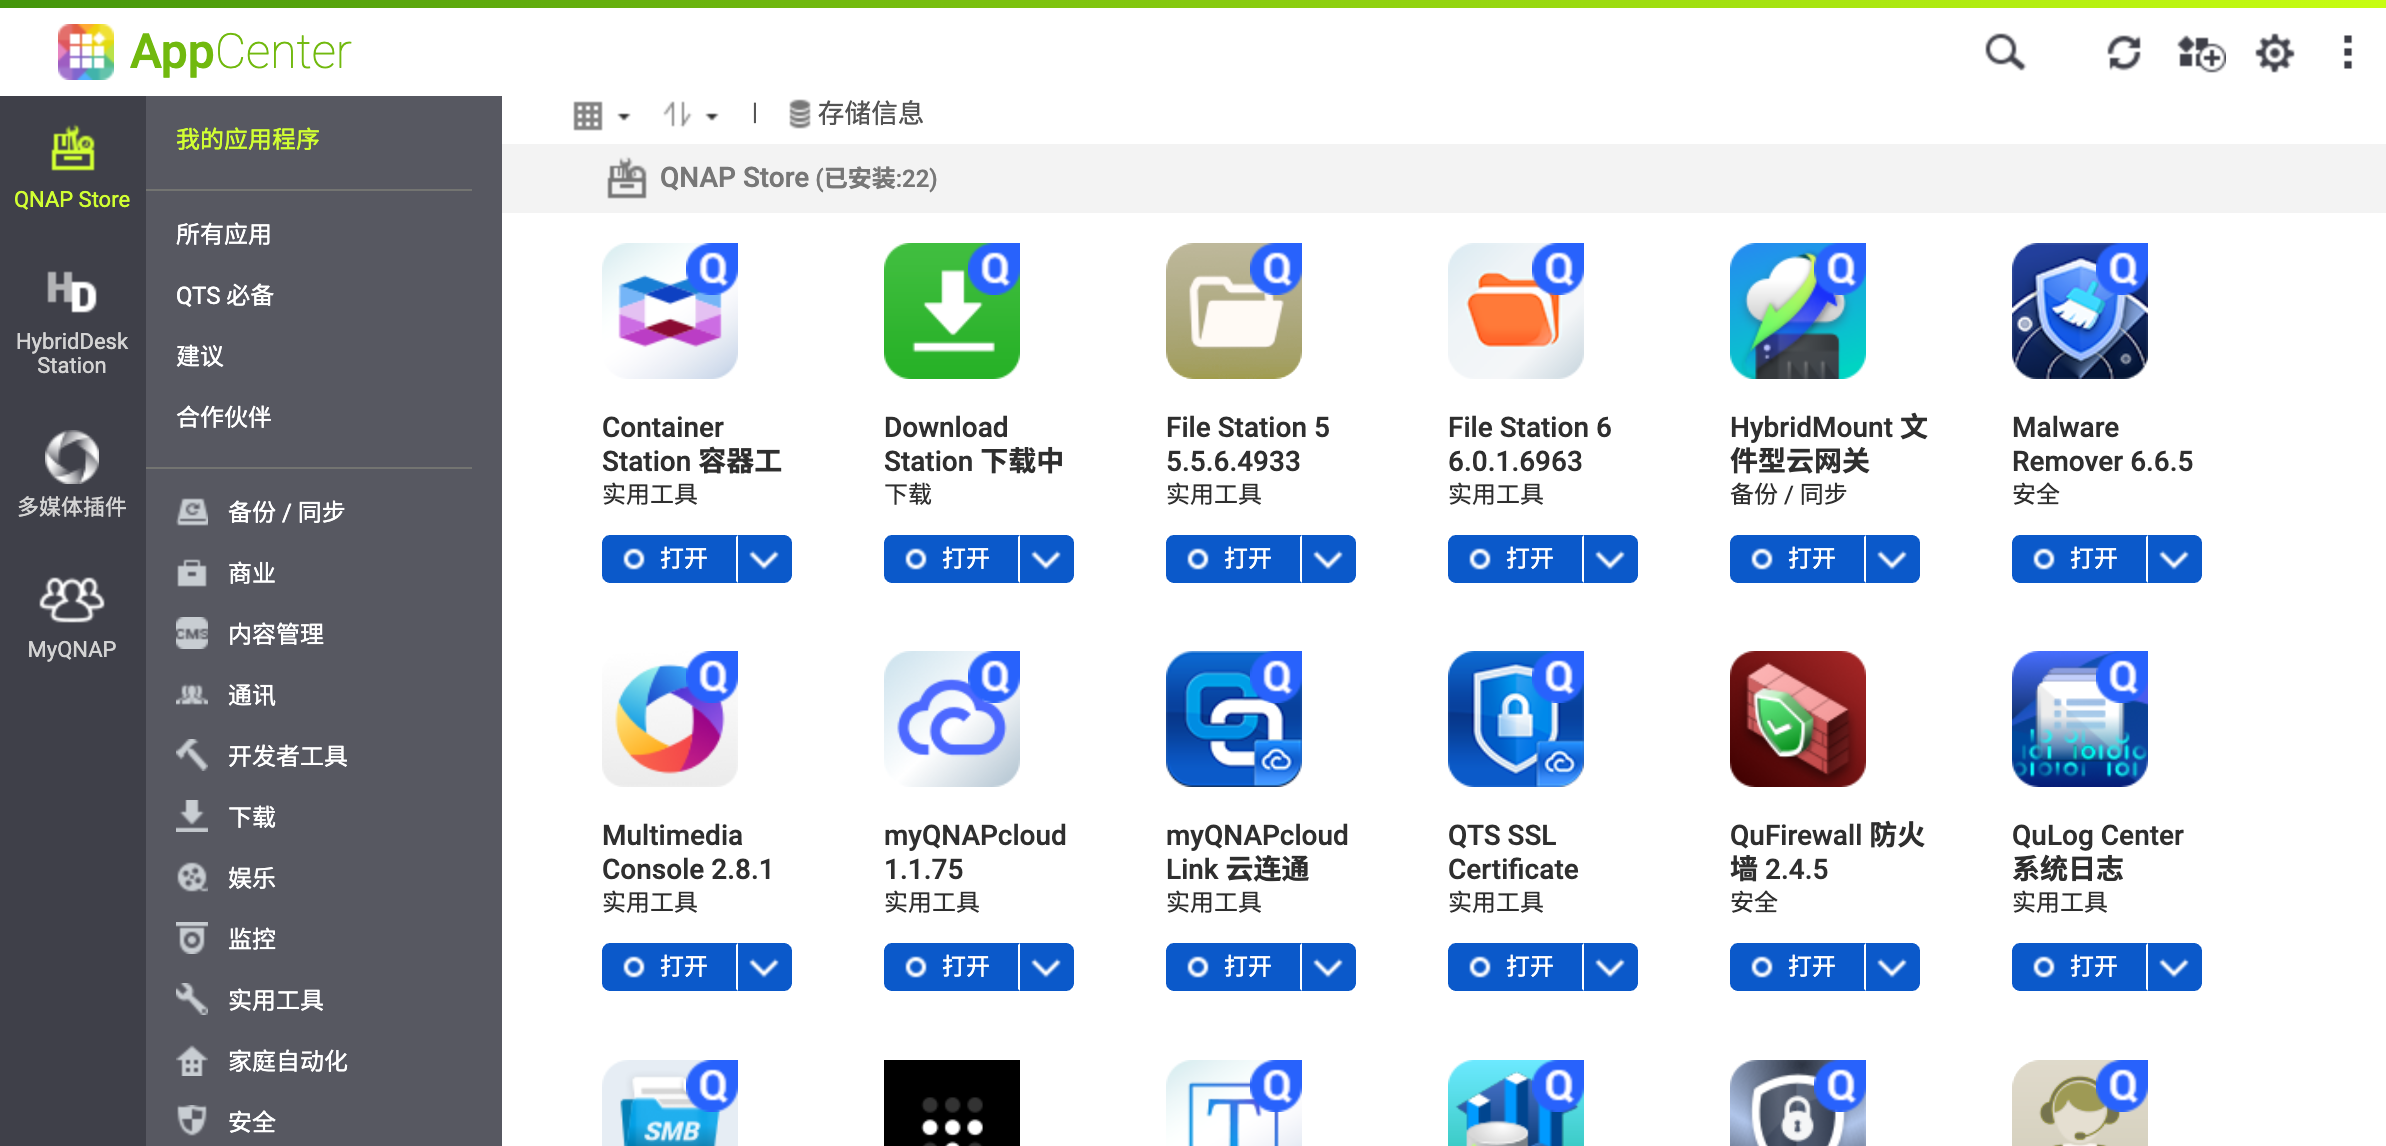The image size is (2386, 1146).
Task: Click the Container Station app icon
Action: [x=670, y=311]
